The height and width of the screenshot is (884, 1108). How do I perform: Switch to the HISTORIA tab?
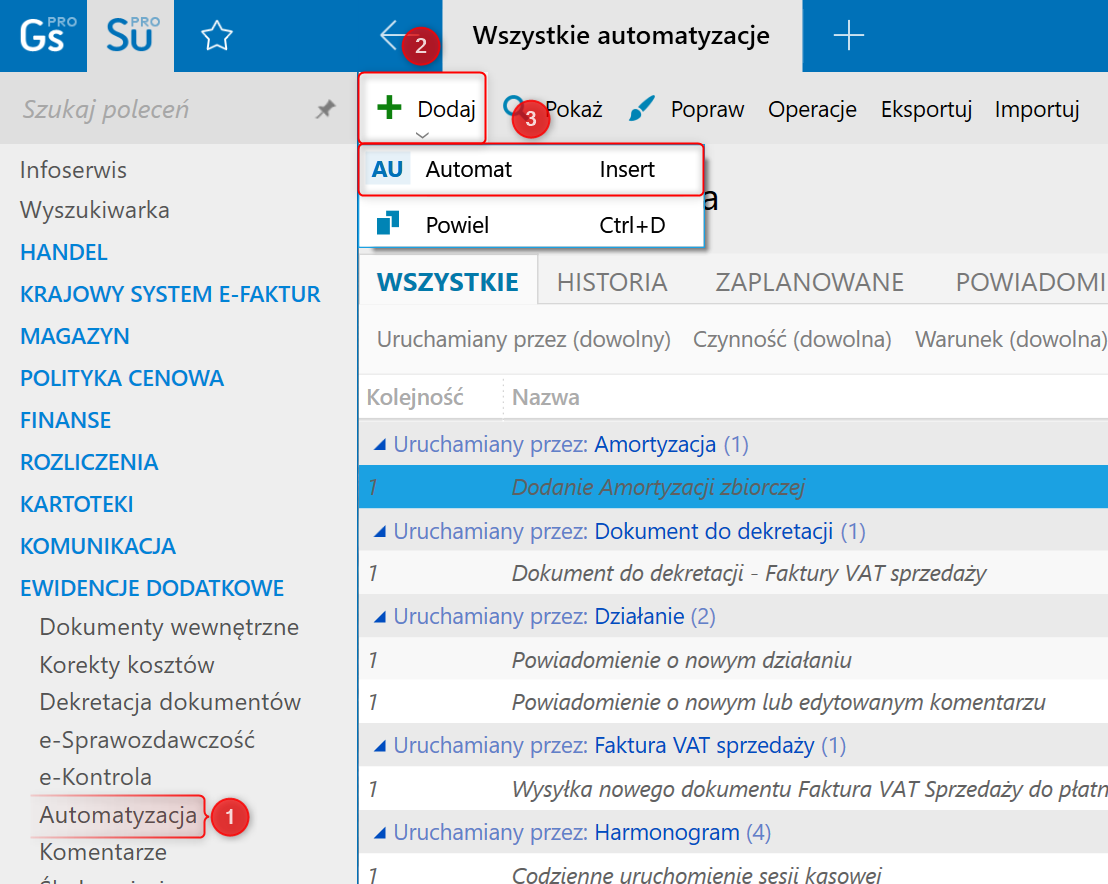(612, 282)
